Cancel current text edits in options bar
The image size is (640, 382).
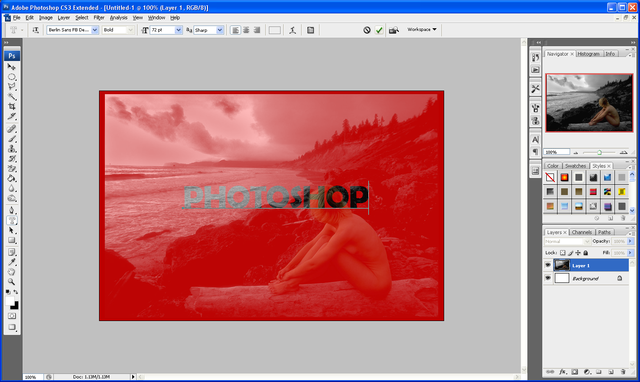click(x=367, y=30)
